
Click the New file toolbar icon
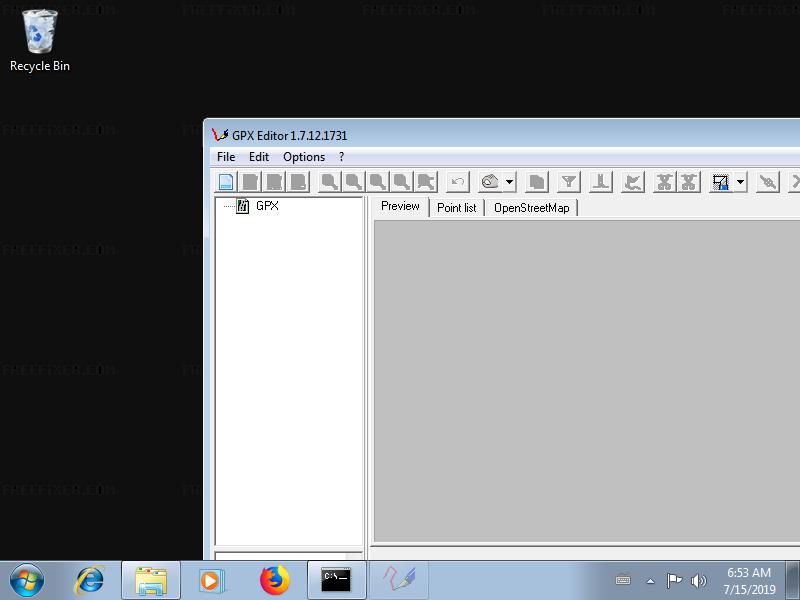coord(226,182)
